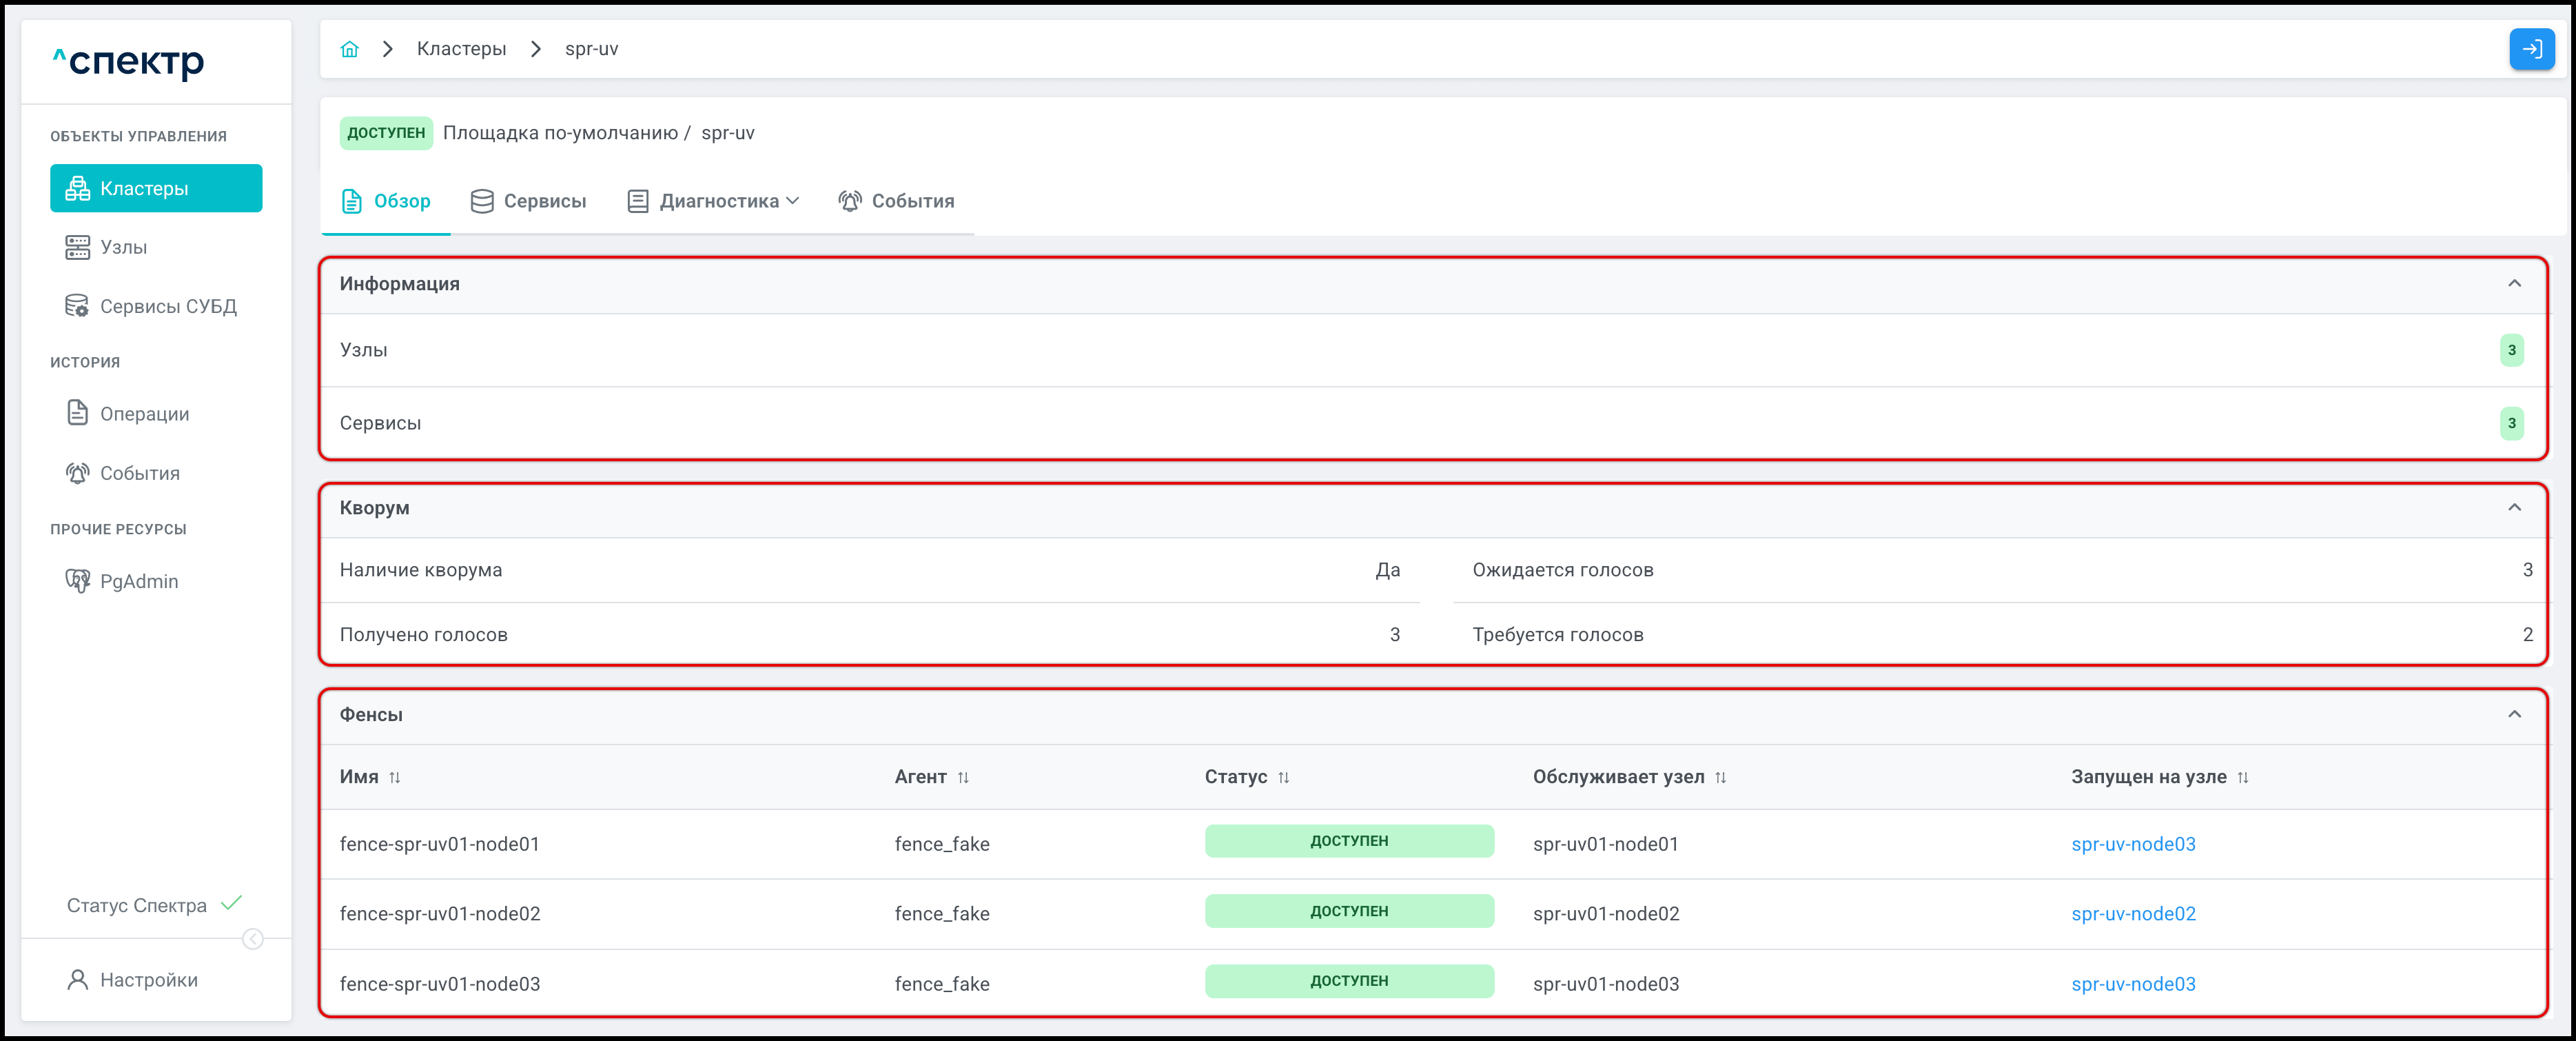Click Кластеры in the breadcrumb
The width and height of the screenshot is (2576, 1041).
point(461,49)
